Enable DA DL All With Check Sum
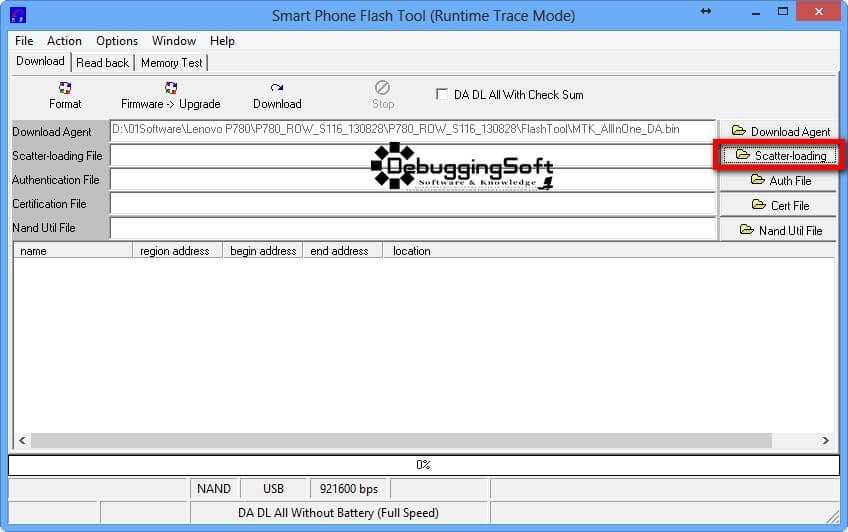848x532 pixels. pos(442,94)
